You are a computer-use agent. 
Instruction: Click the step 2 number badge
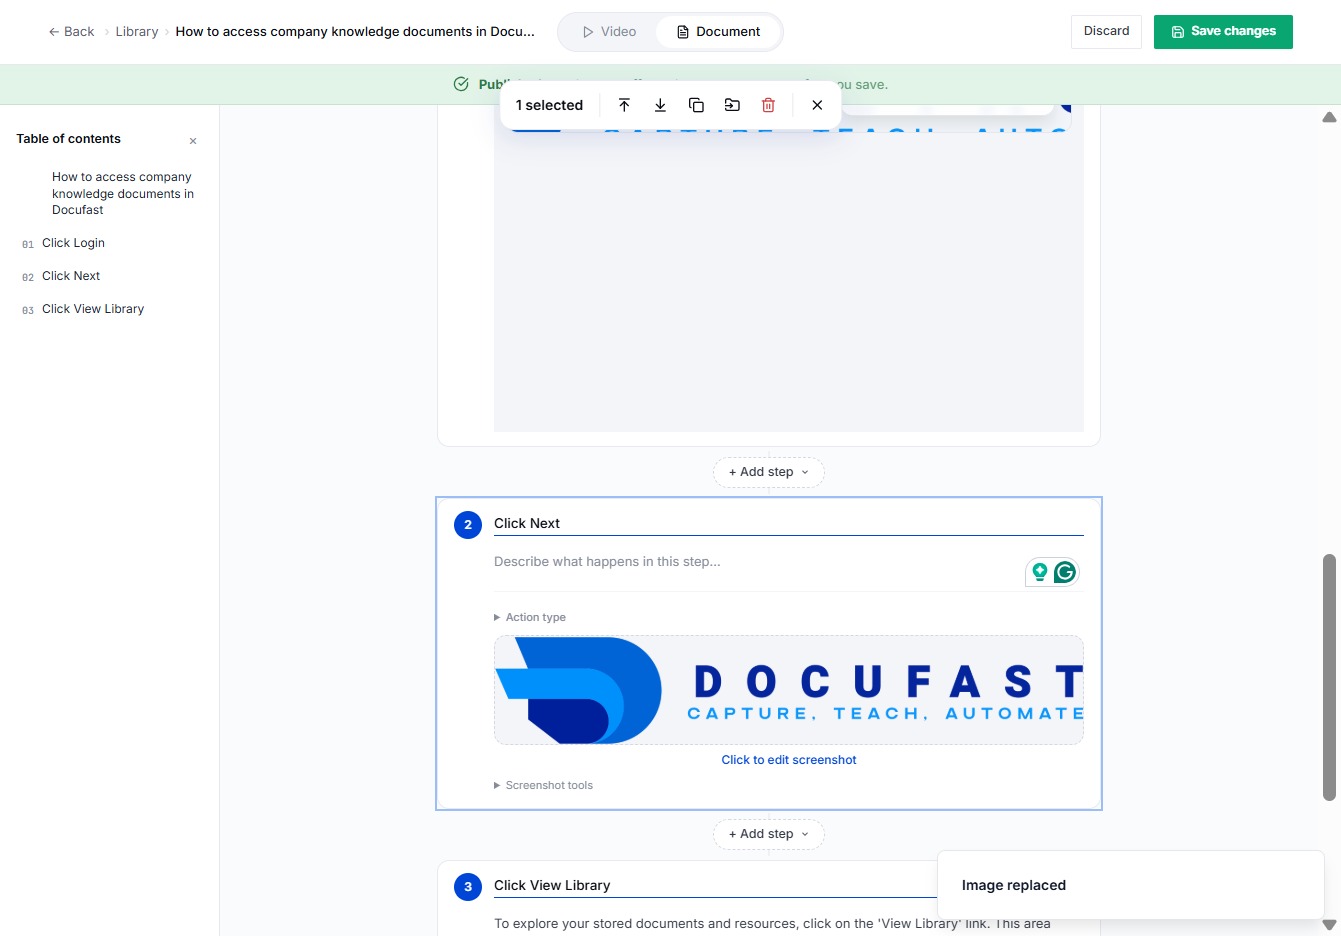[468, 525]
